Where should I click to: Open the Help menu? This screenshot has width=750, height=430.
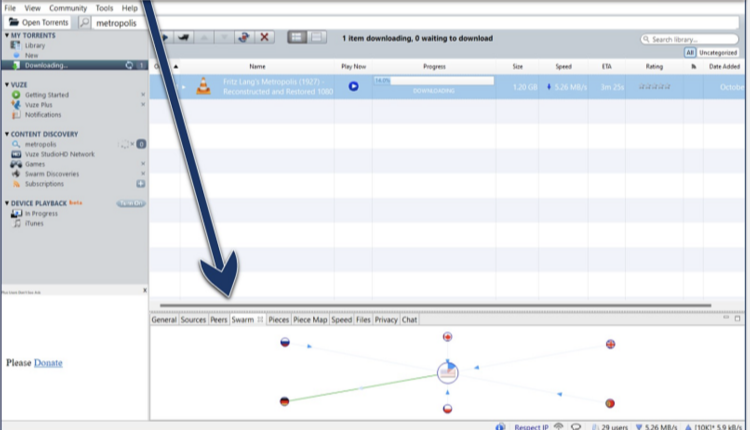pos(129,8)
